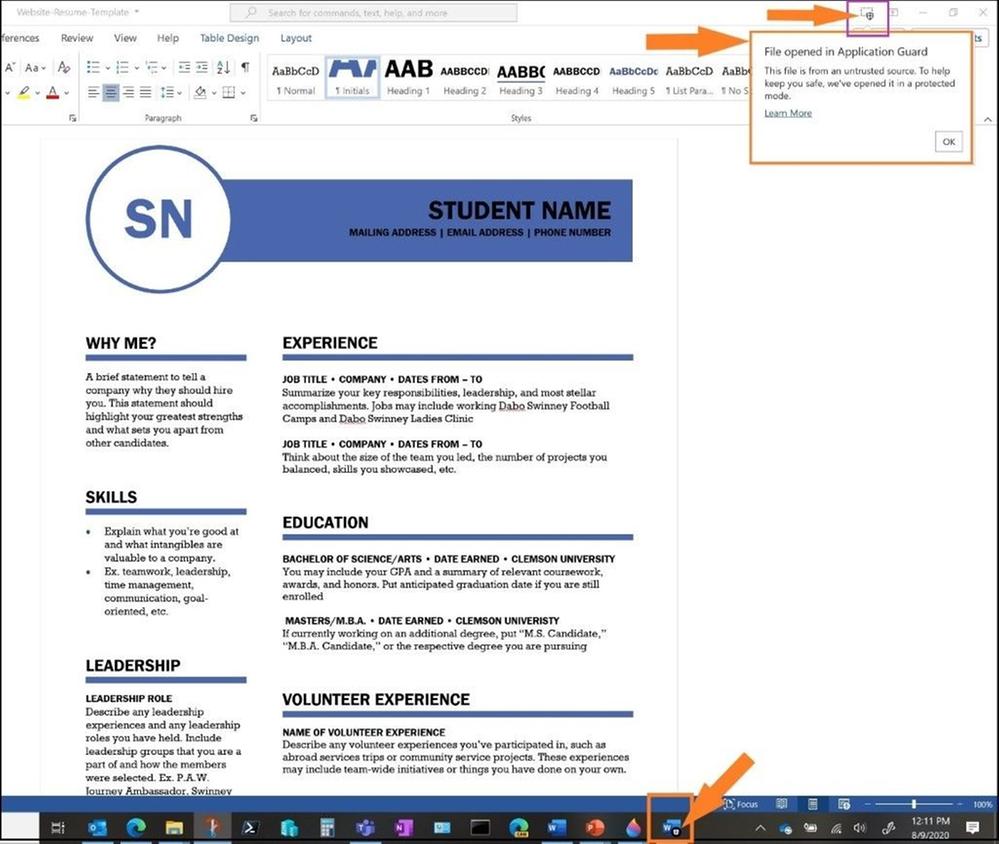
Task: Apply the Initials style
Action: [x=352, y=78]
